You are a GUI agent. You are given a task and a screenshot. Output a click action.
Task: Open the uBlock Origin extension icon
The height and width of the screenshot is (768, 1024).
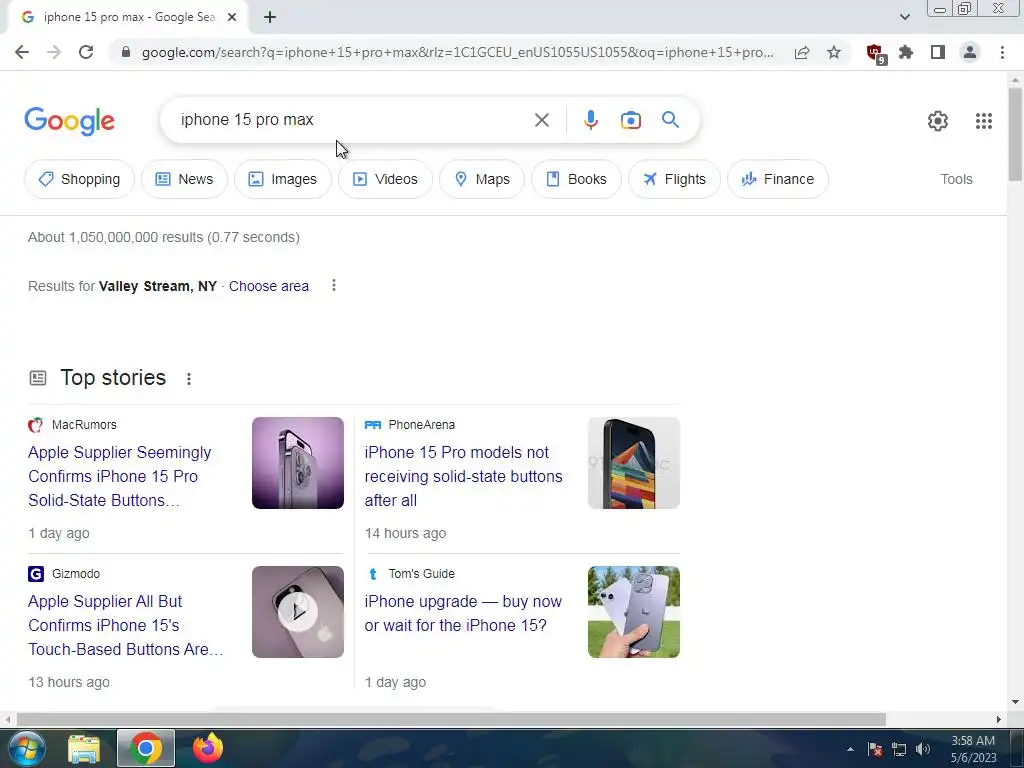coord(876,54)
